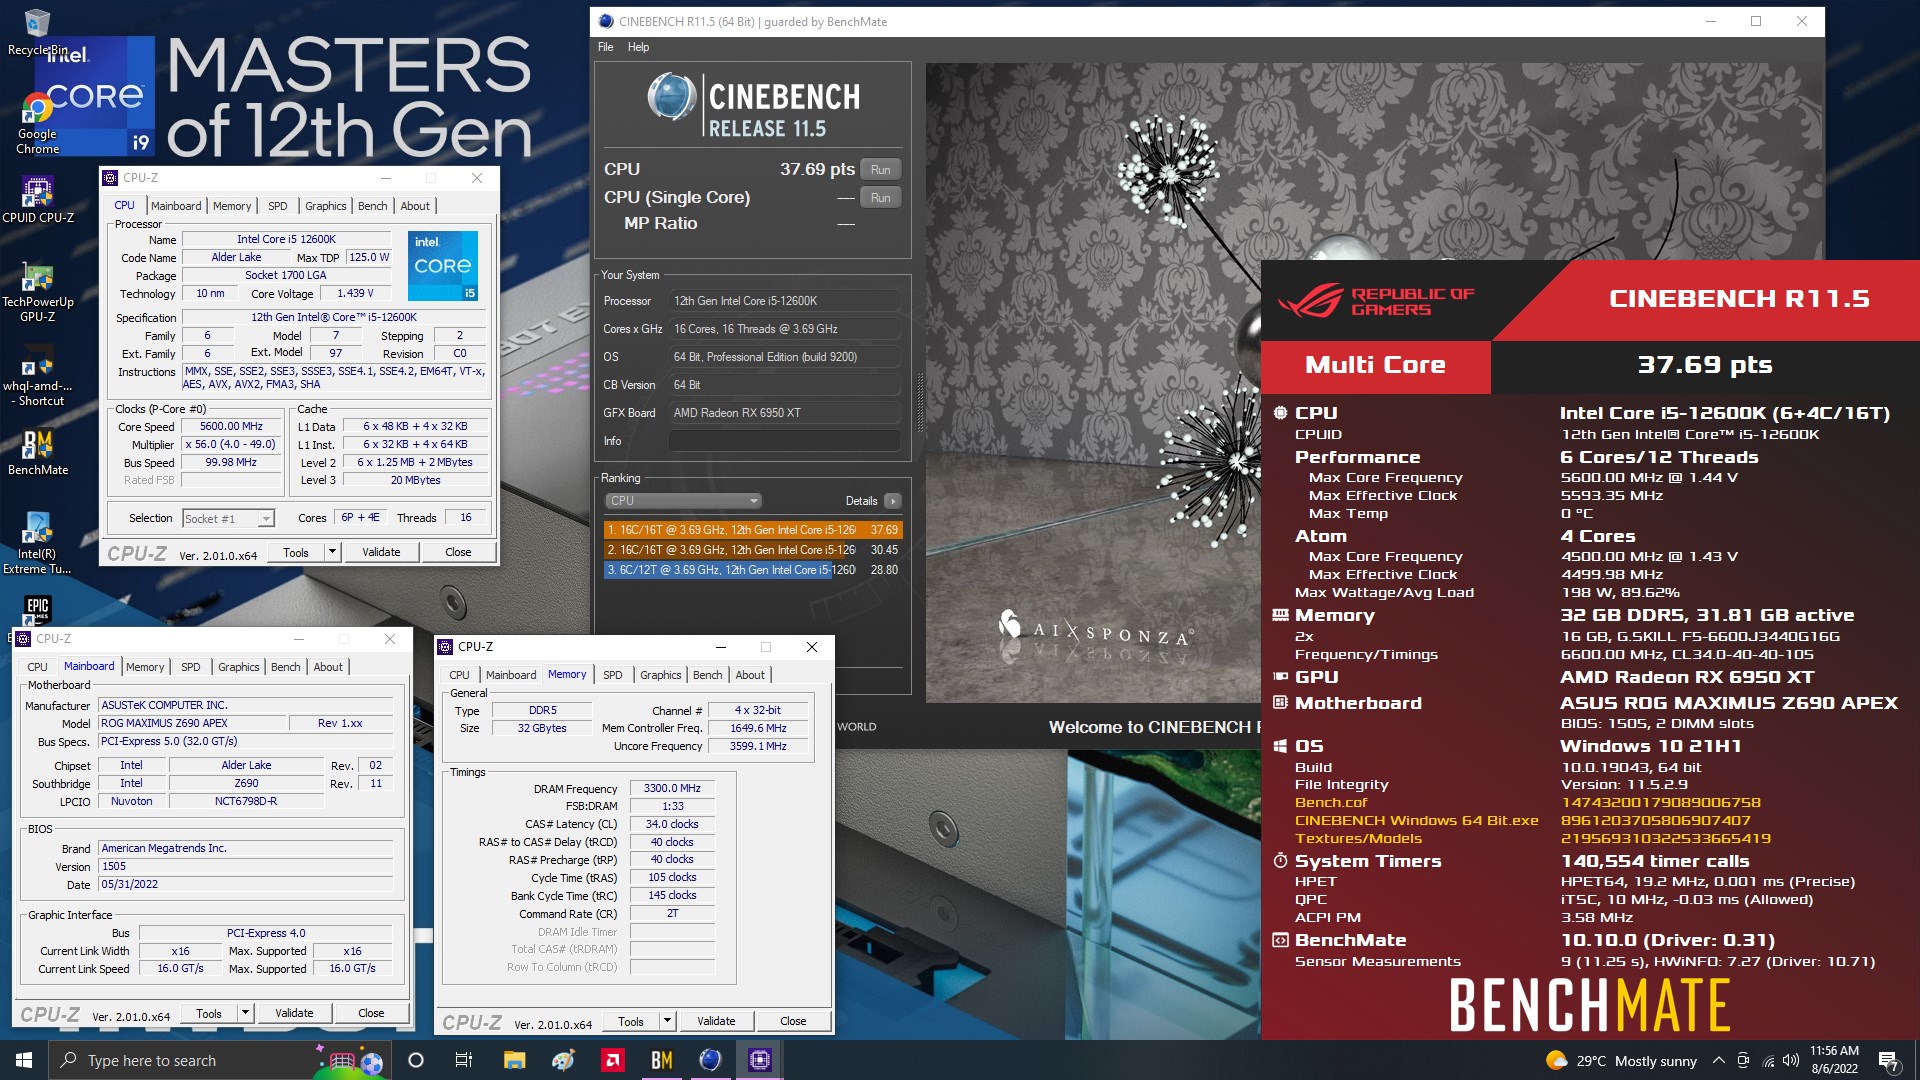Screen dimensions: 1920x1080
Task: Open the weather widget 29°C Mostly sunny
Action: point(1621,1061)
